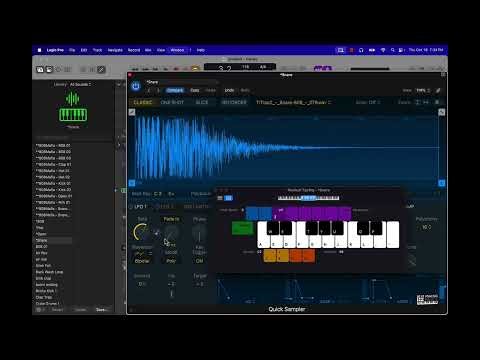Click the purple modulation strip in Musical Typing
This screenshot has width=480, height=360.
click(312, 213)
